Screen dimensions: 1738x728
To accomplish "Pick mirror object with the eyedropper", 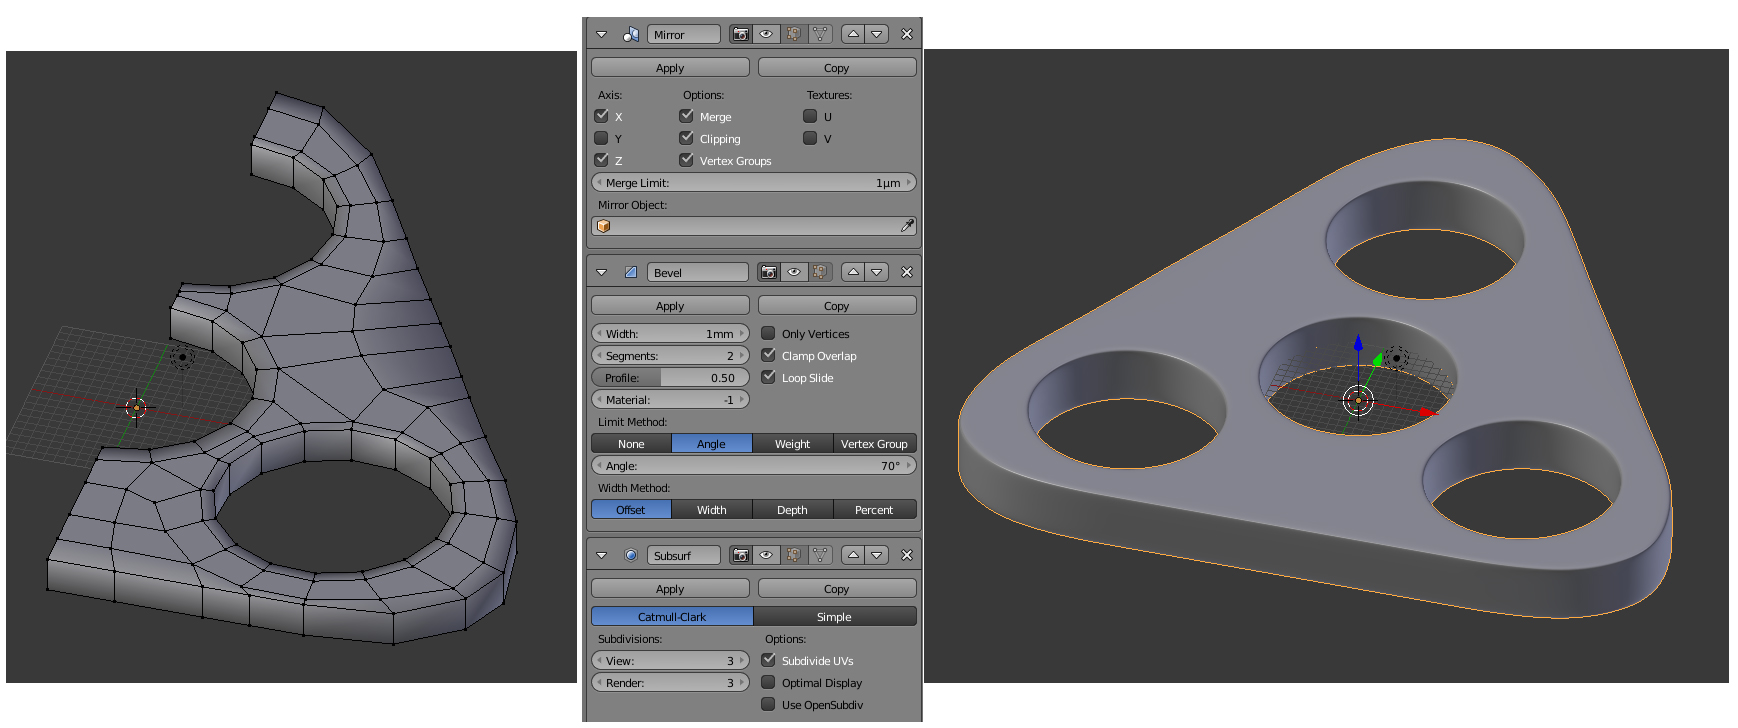I will click(x=907, y=226).
